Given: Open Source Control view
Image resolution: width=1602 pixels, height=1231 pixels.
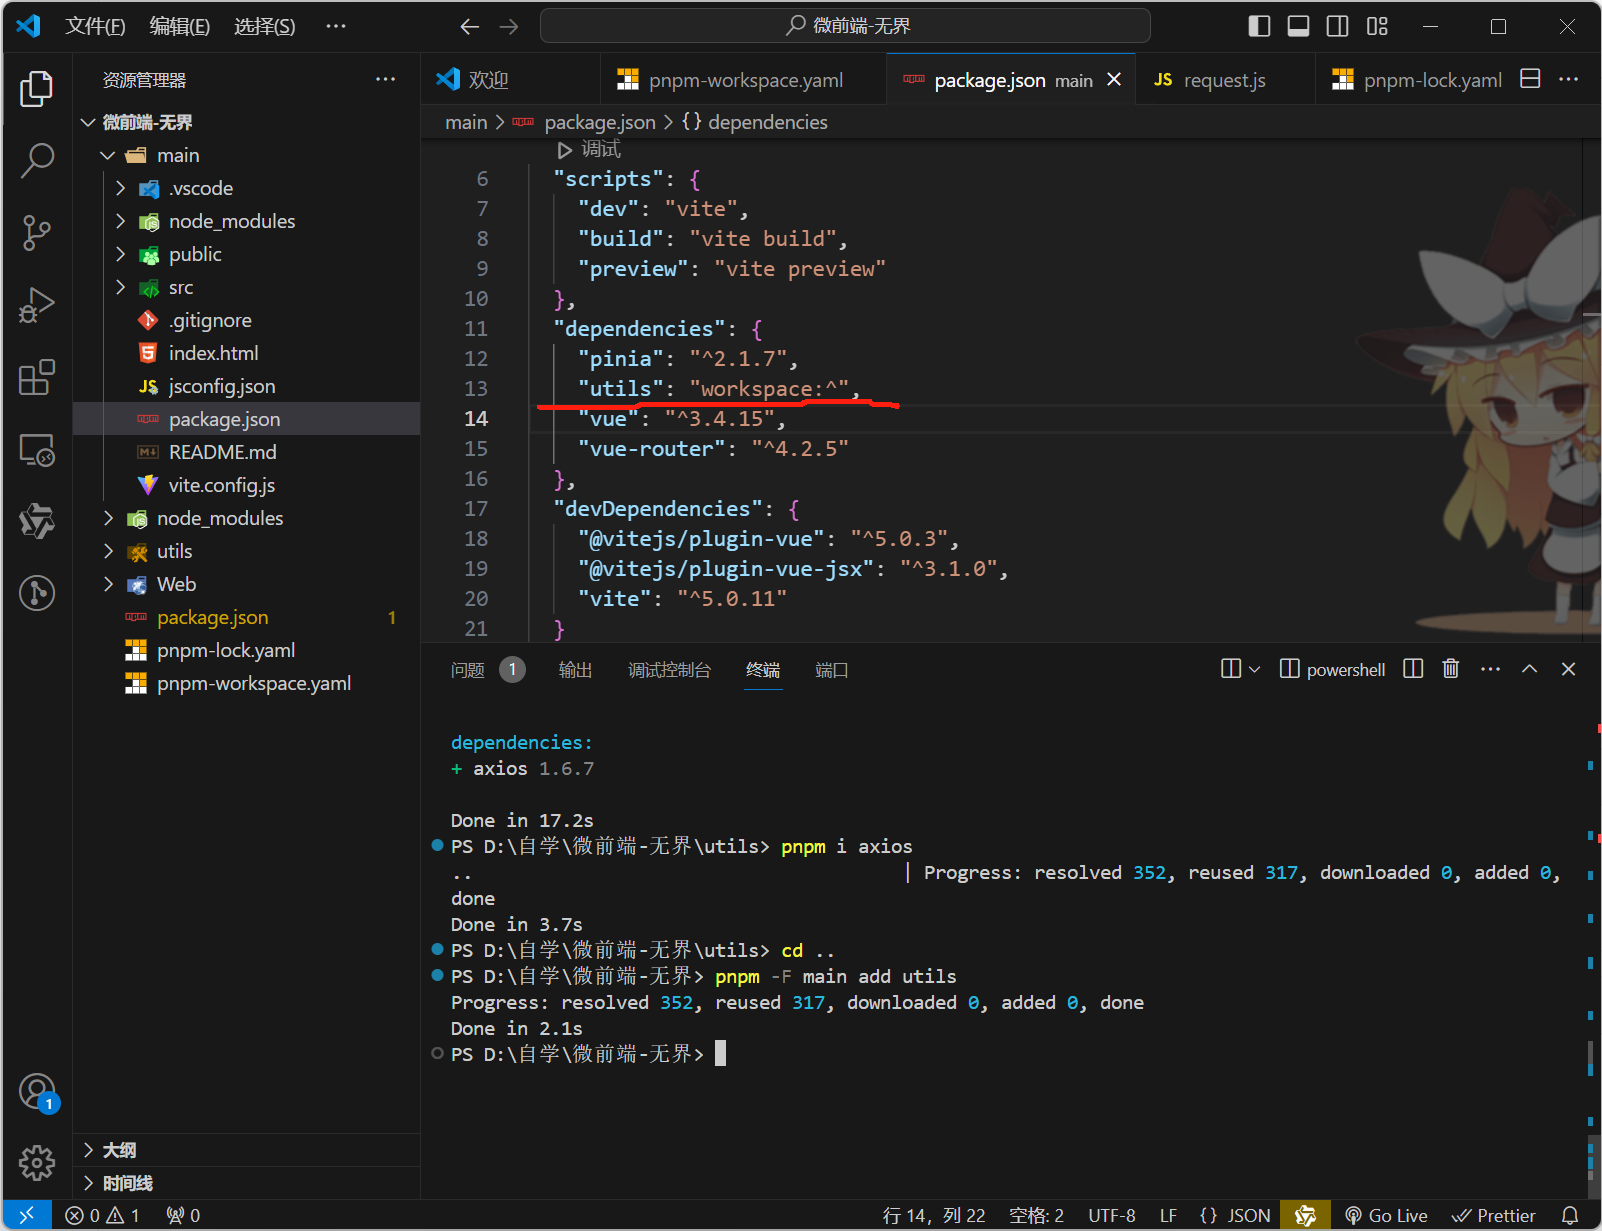Looking at the screenshot, I should pyautogui.click(x=37, y=232).
